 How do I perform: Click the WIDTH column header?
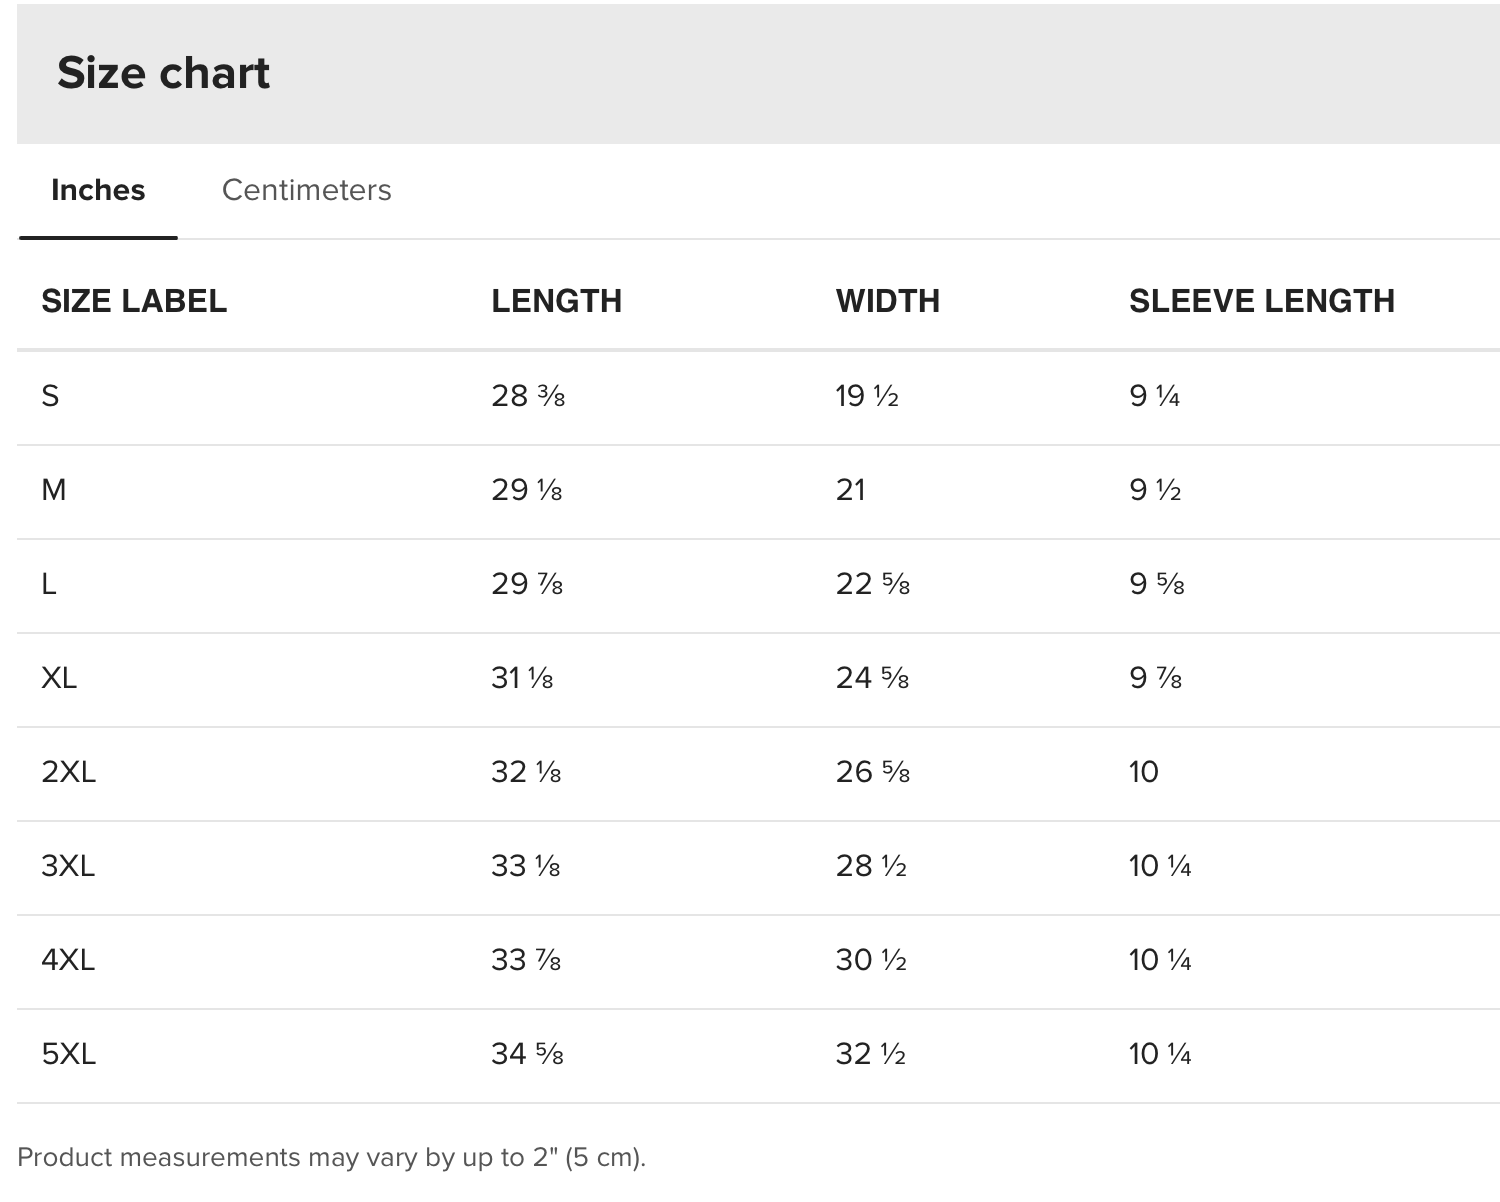[888, 301]
